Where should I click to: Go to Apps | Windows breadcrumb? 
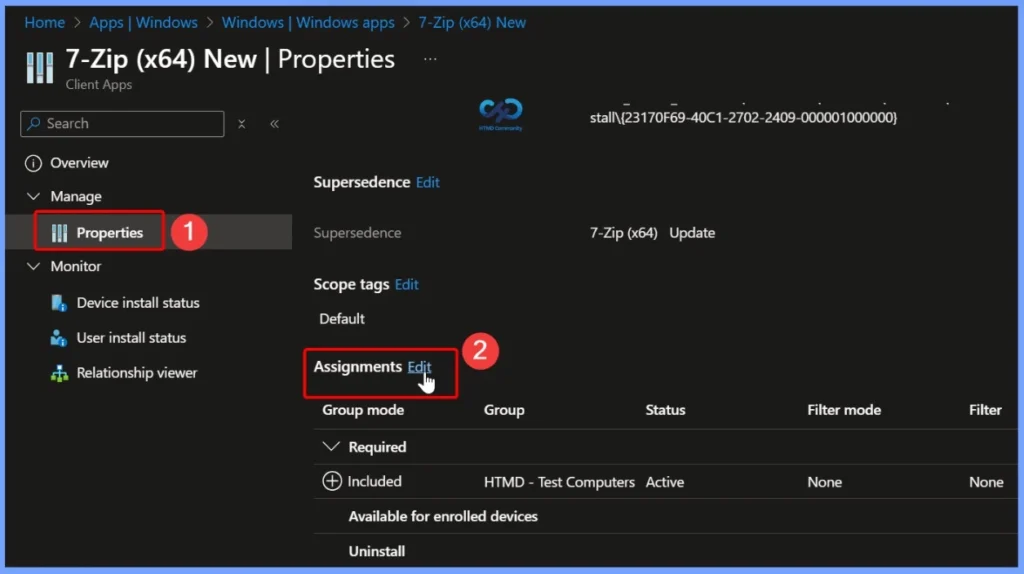click(x=143, y=23)
